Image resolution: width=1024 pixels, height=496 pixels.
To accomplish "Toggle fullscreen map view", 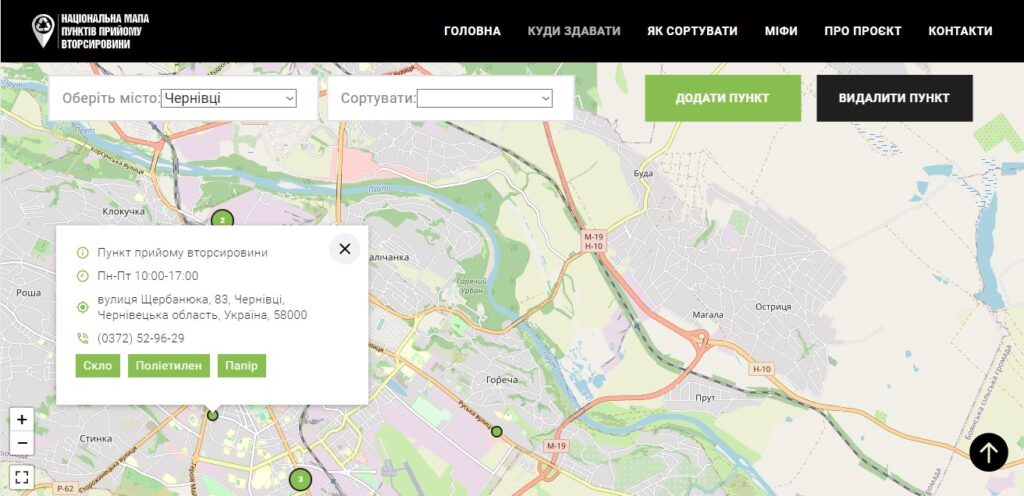I will pos(22,477).
